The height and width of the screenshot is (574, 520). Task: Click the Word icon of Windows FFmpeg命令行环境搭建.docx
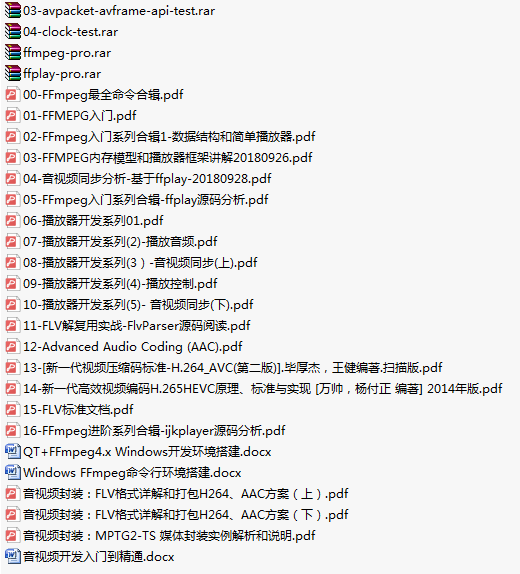pyautogui.click(x=13, y=472)
